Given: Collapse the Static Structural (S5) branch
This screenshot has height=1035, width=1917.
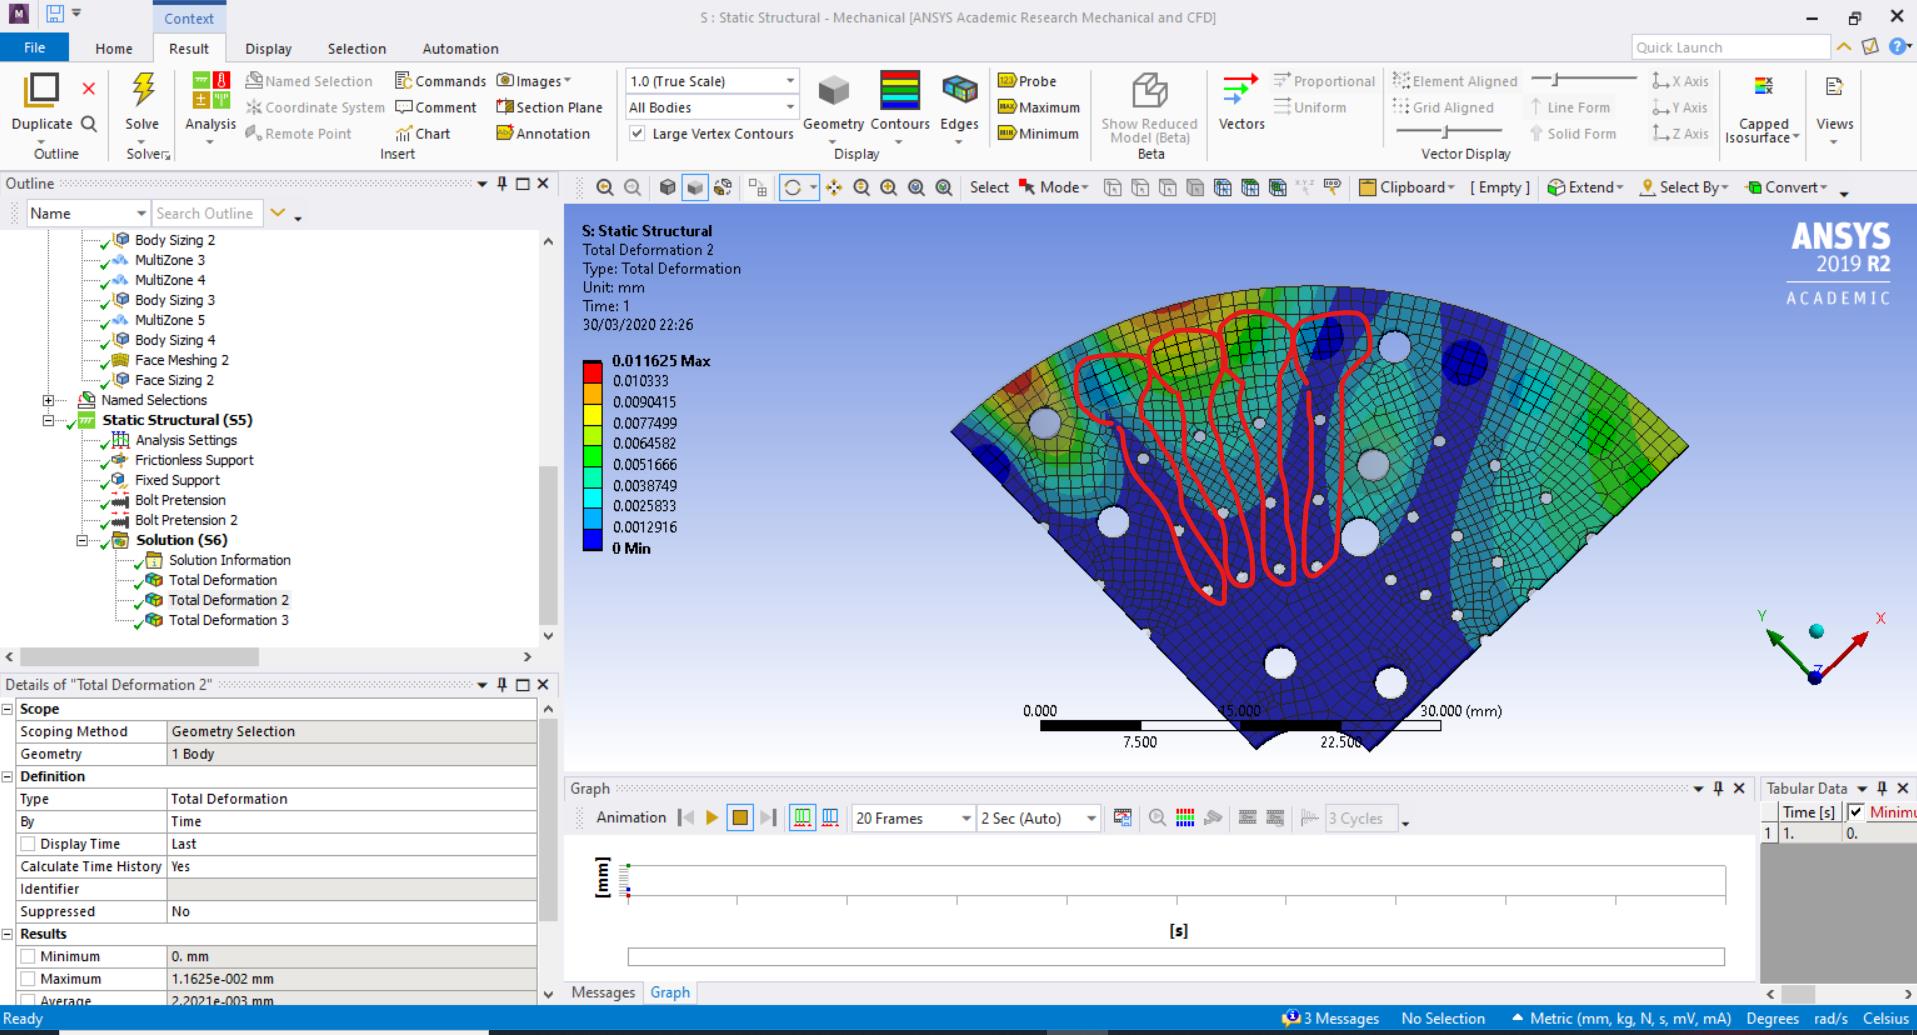Looking at the screenshot, I should pyautogui.click(x=48, y=420).
